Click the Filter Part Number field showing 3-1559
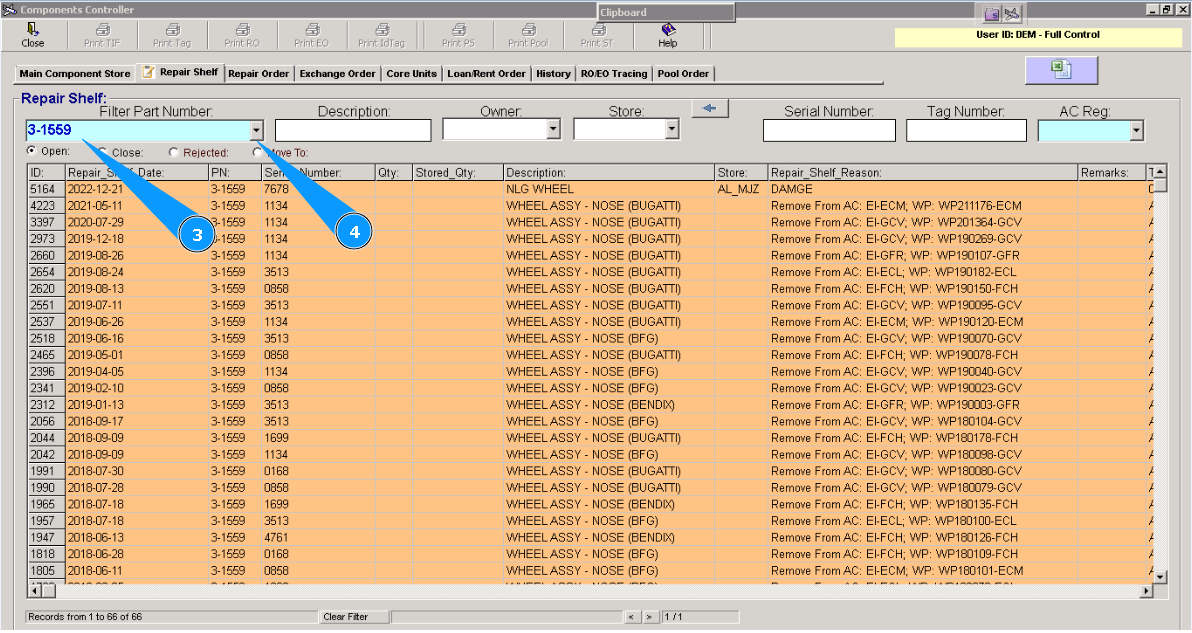This screenshot has height=633, width=1192. click(x=138, y=131)
